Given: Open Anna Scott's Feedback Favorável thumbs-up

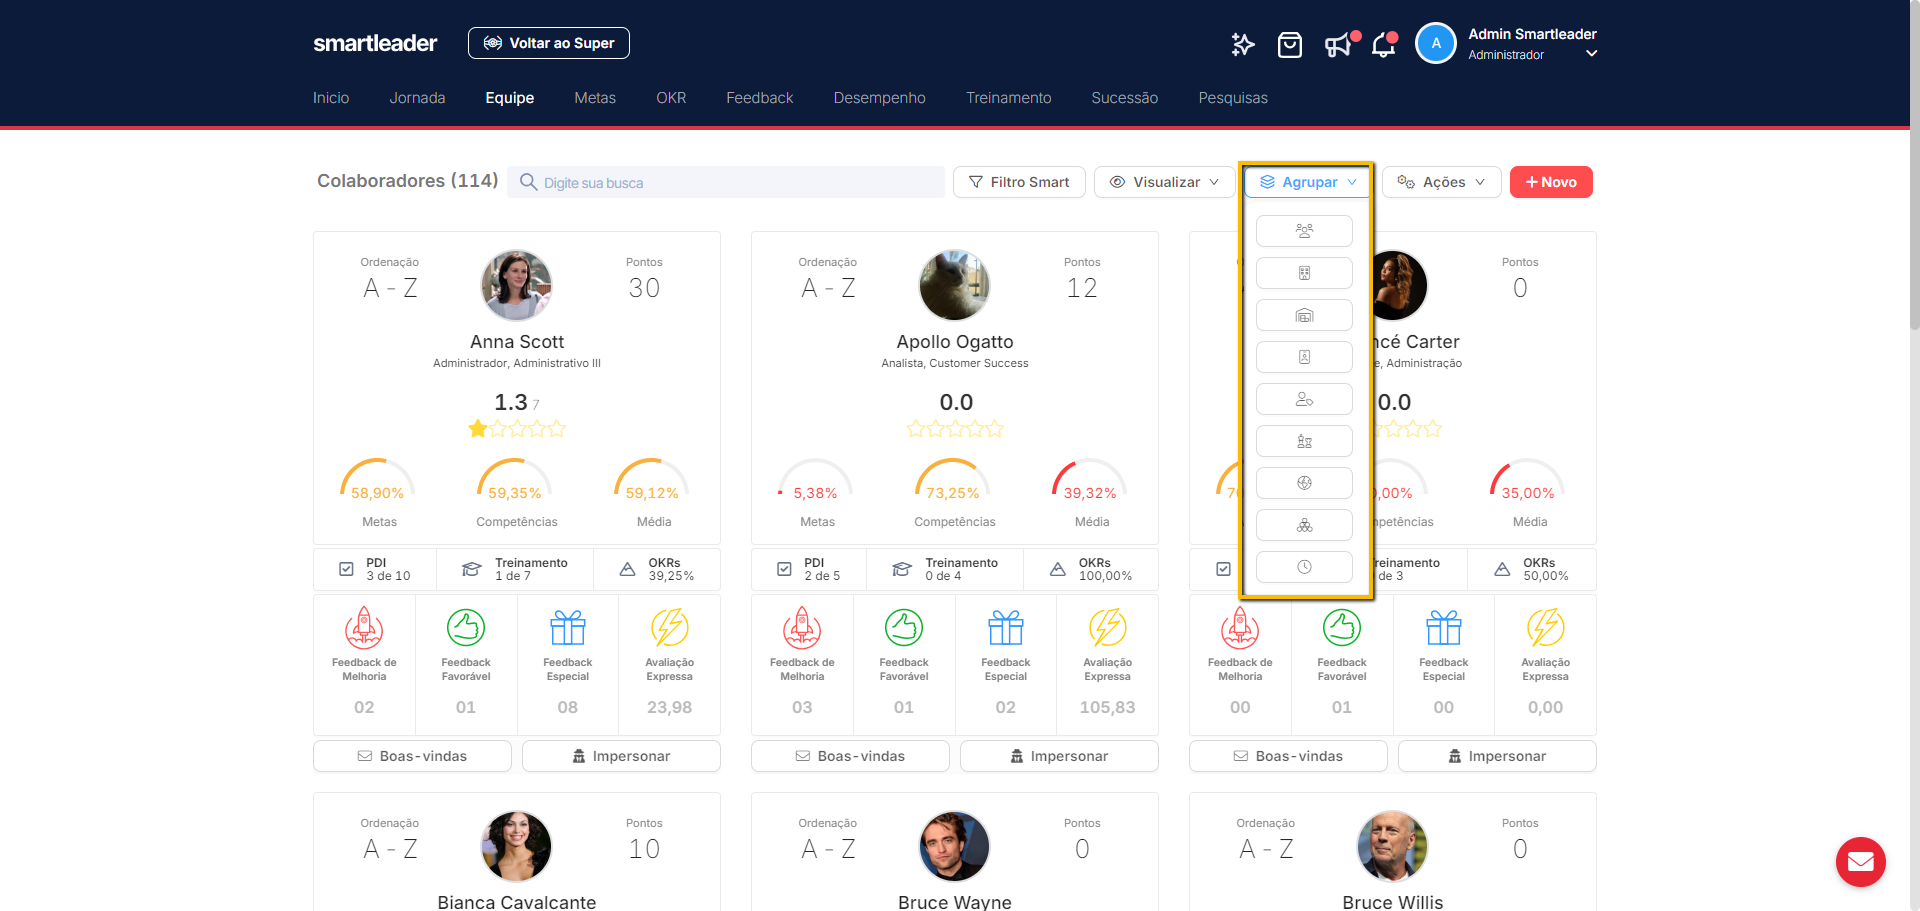Looking at the screenshot, I should click(x=466, y=628).
